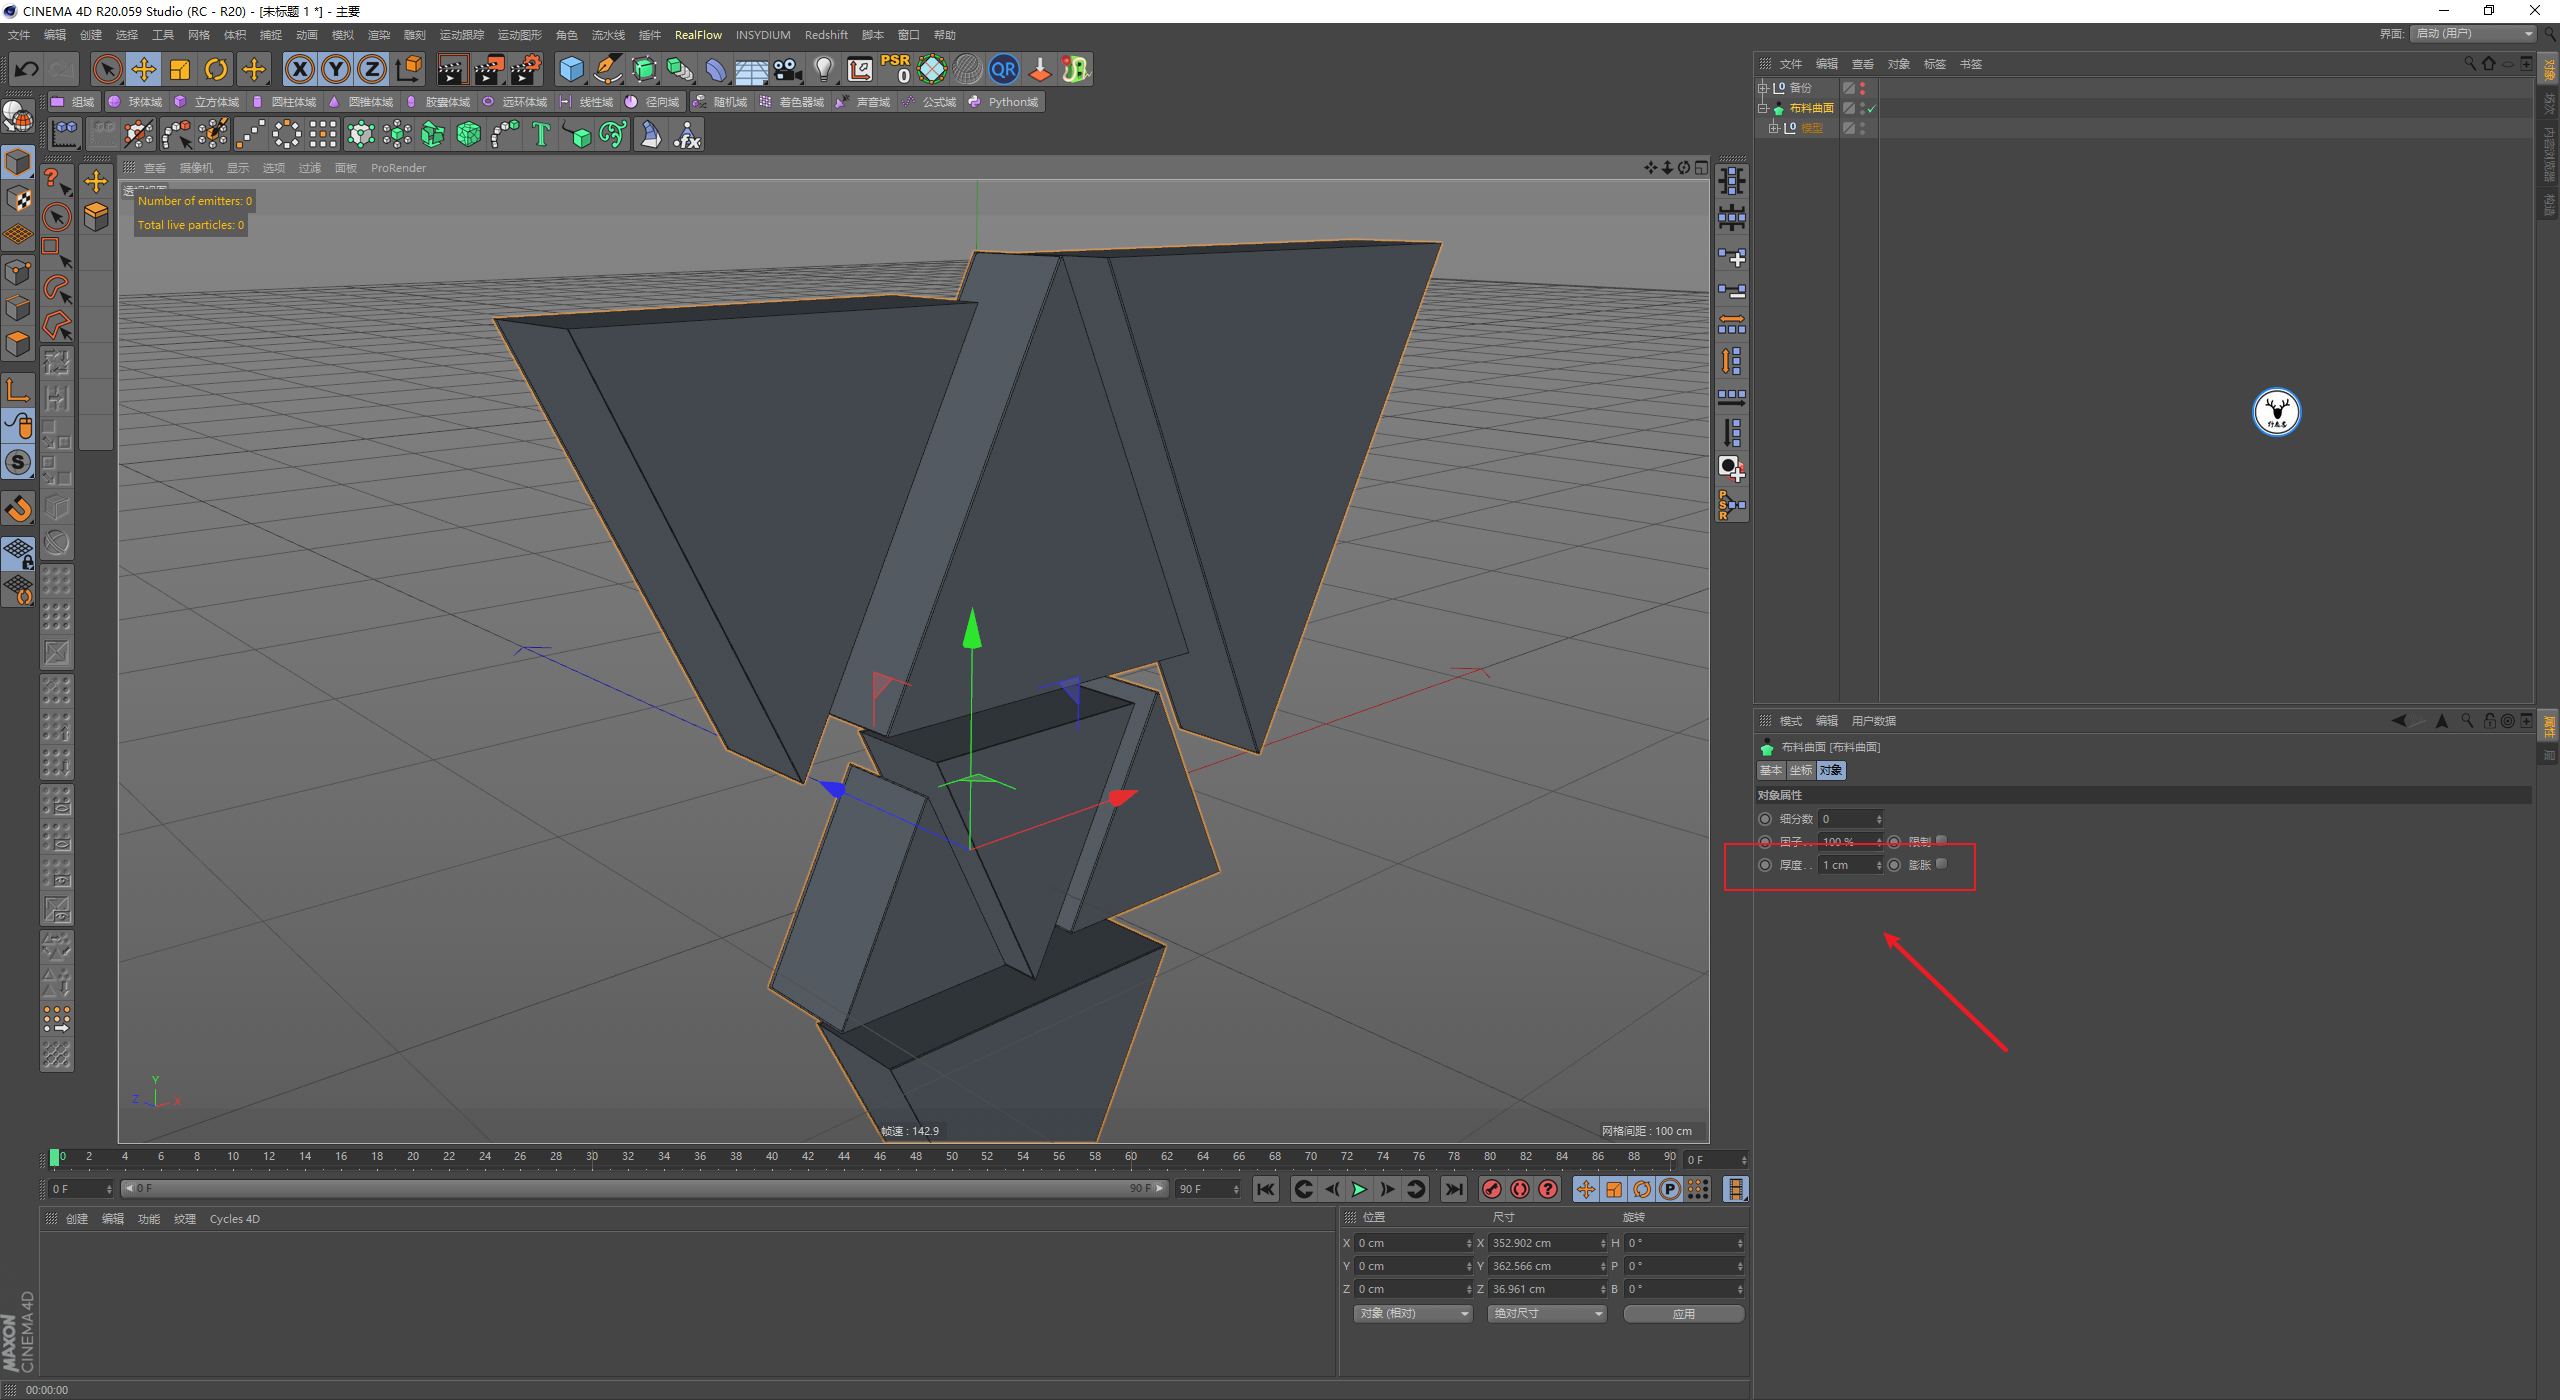
Task: Click the Scale tool icon
Action: click(180, 69)
